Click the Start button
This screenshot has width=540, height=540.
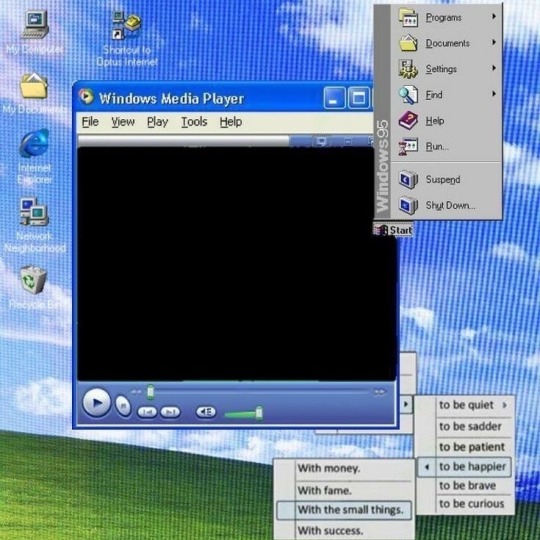(393, 230)
